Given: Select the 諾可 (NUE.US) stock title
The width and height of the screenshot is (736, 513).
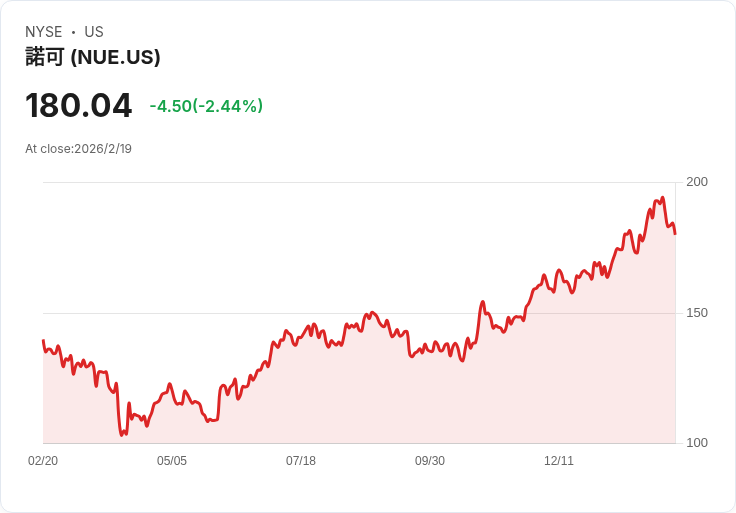Looking at the screenshot, I should tap(93, 57).
